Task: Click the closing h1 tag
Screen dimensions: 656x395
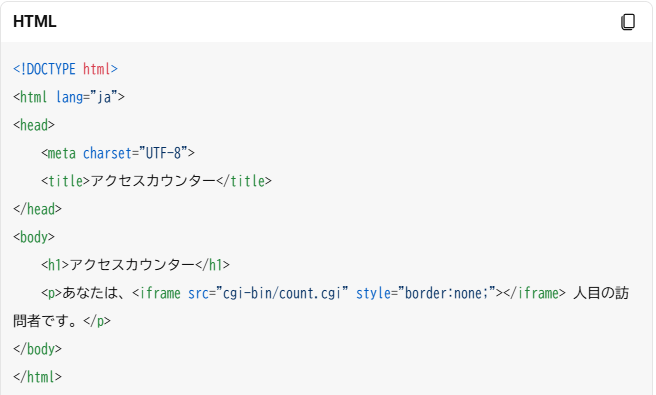Action: click(x=213, y=265)
